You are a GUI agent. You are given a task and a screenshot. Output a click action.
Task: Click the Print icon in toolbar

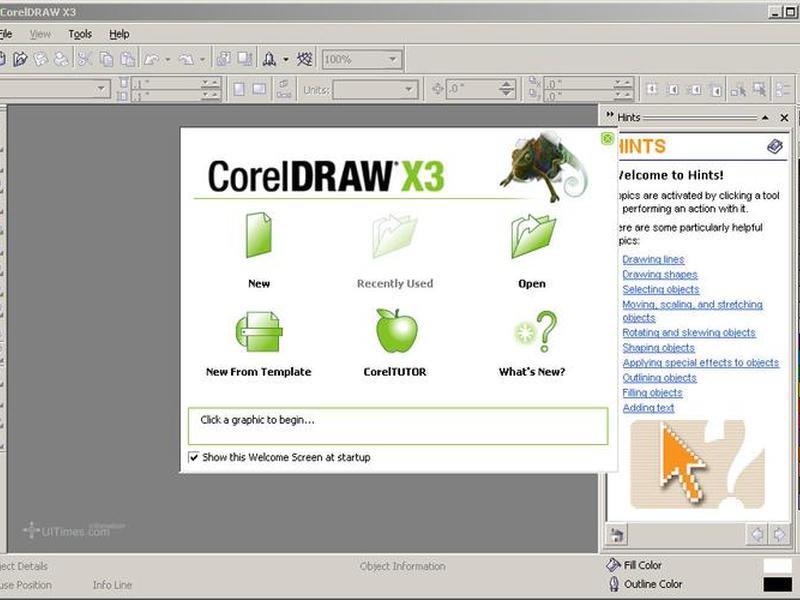[x=61, y=59]
